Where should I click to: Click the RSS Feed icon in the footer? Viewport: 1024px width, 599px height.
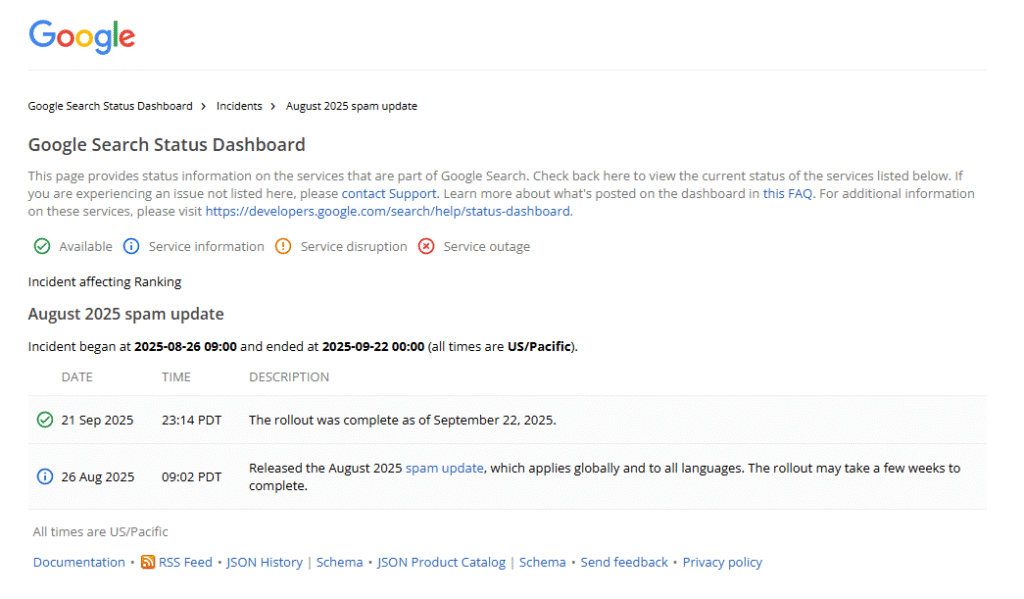coord(148,562)
